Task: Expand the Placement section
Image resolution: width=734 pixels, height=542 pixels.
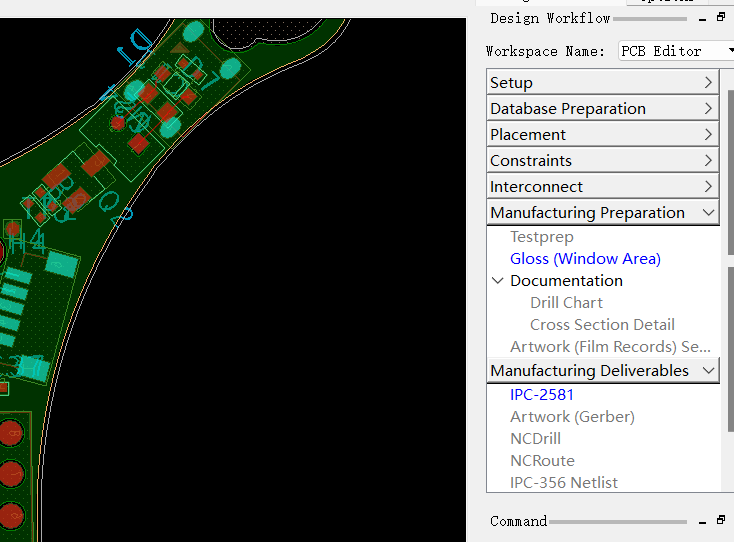Action: point(602,134)
